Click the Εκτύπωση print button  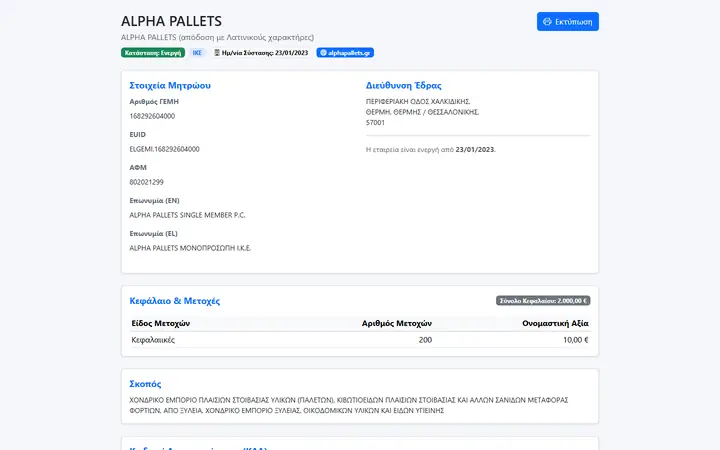tap(568, 22)
